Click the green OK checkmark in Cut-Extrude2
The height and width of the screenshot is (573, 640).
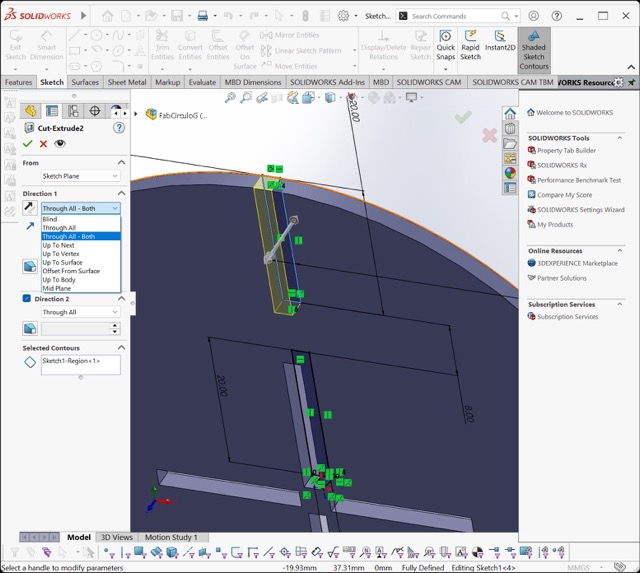coord(28,144)
